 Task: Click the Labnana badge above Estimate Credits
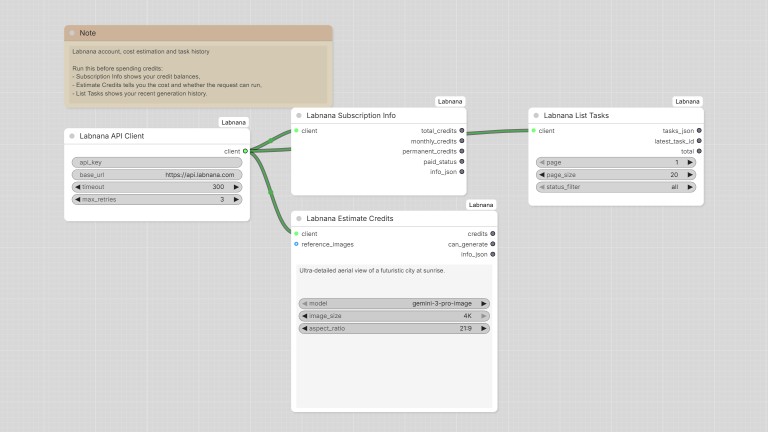481,205
